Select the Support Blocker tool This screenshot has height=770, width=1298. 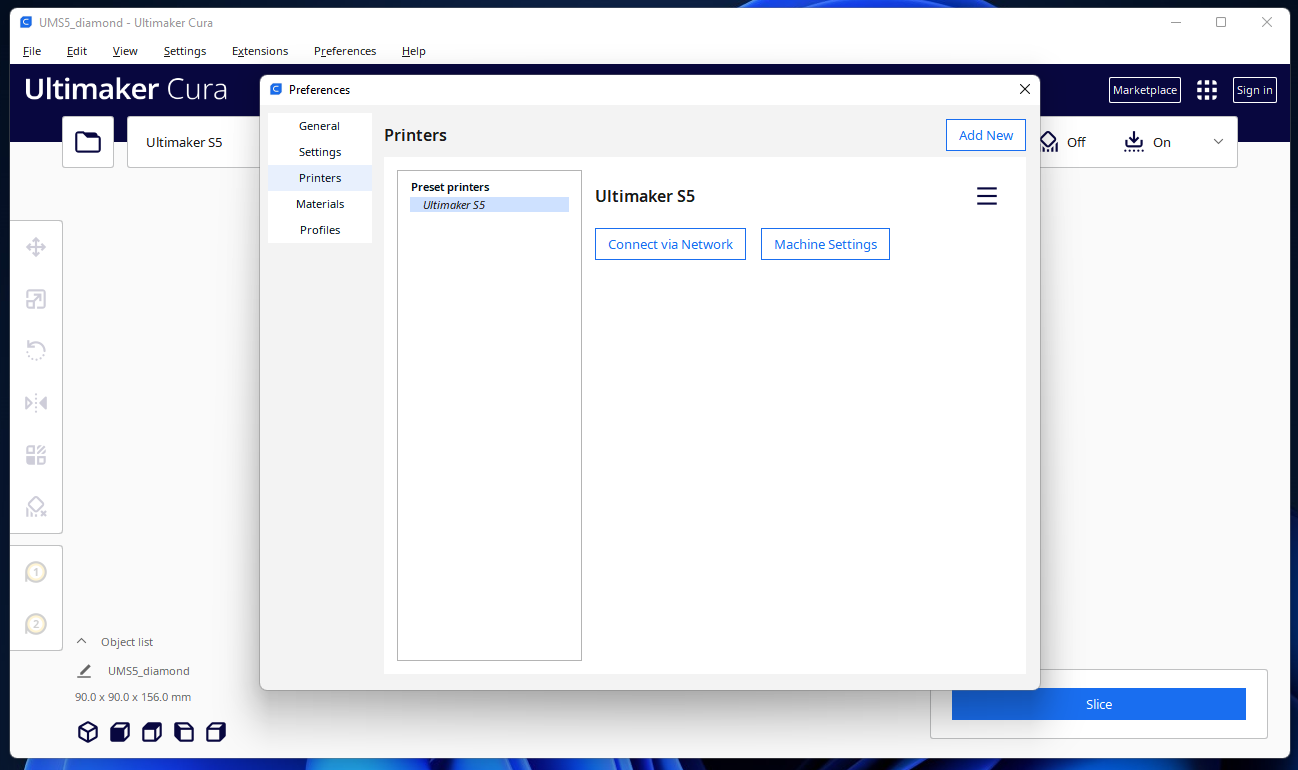(x=36, y=507)
